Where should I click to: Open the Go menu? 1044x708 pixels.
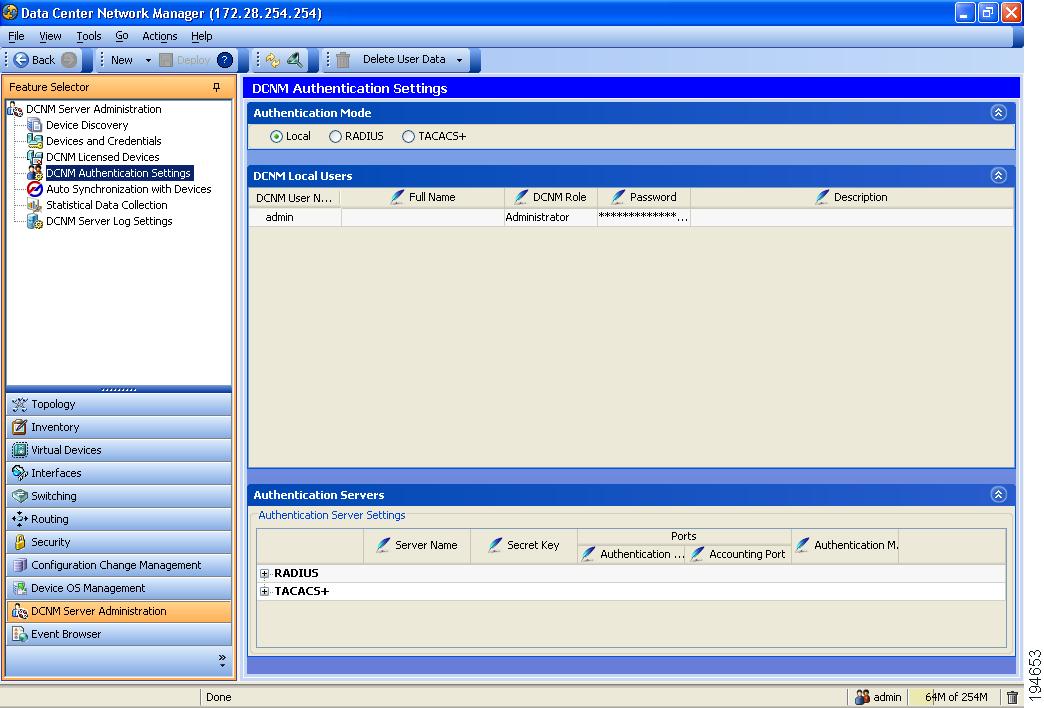122,36
